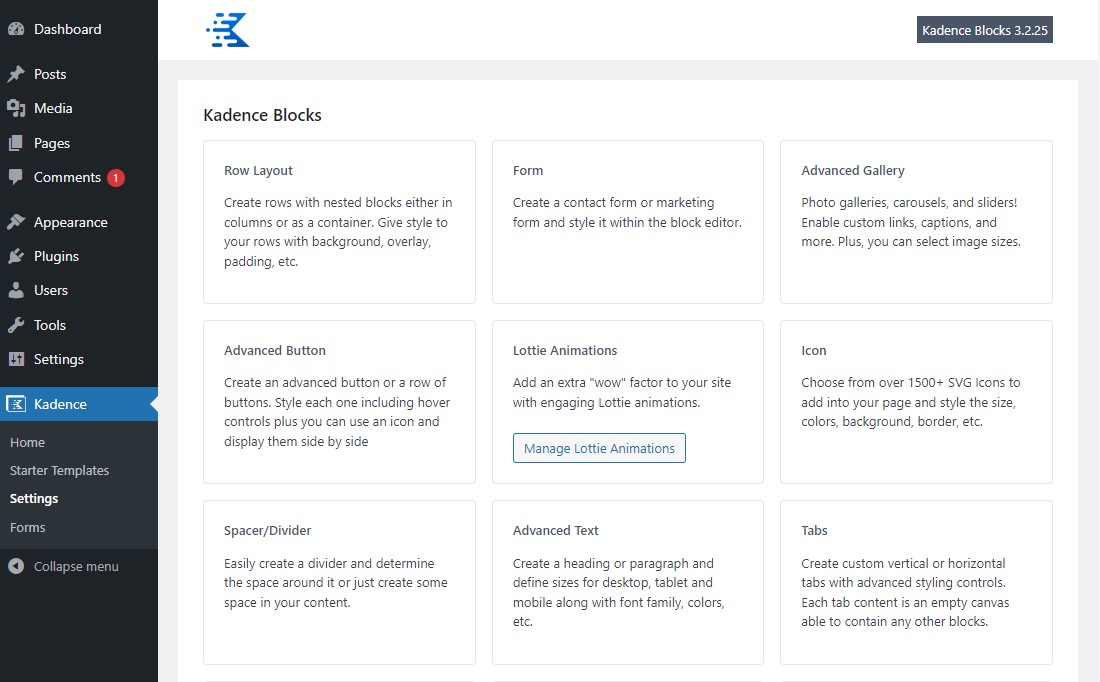Screen dimensions: 1100x682
Task: Click the Appearance paintbrush icon
Action: pyautogui.click(x=16, y=222)
